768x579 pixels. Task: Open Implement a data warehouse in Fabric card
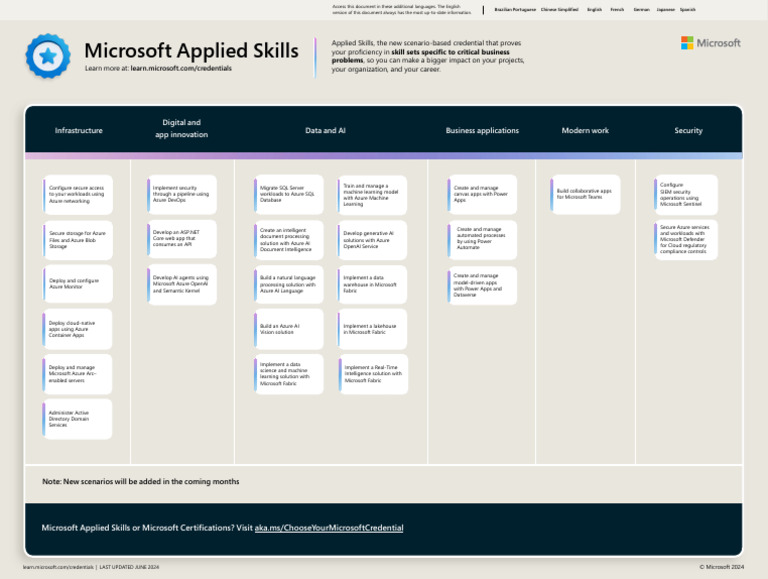[372, 284]
